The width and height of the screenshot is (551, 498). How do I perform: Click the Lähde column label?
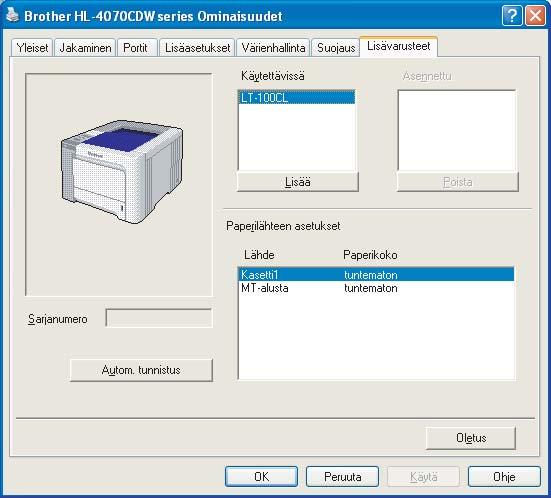tap(259, 254)
